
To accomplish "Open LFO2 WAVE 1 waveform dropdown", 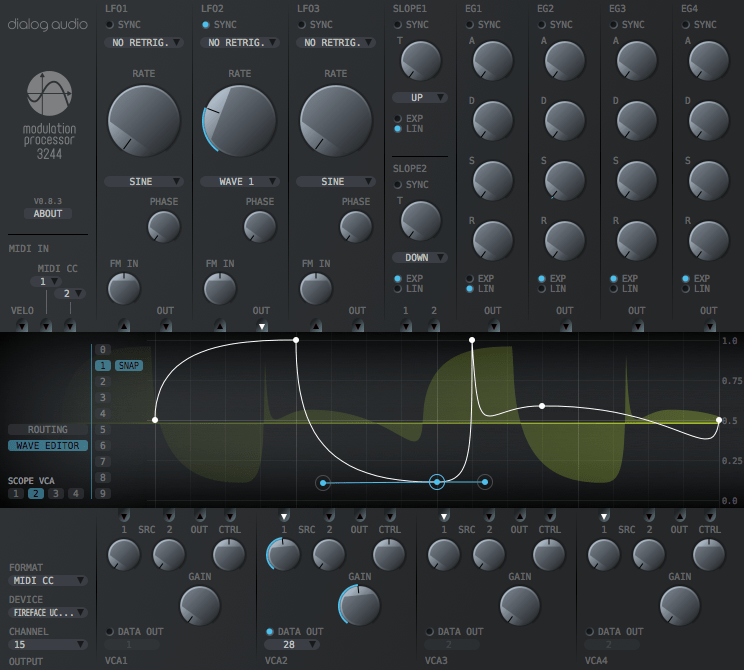I will coord(240,182).
